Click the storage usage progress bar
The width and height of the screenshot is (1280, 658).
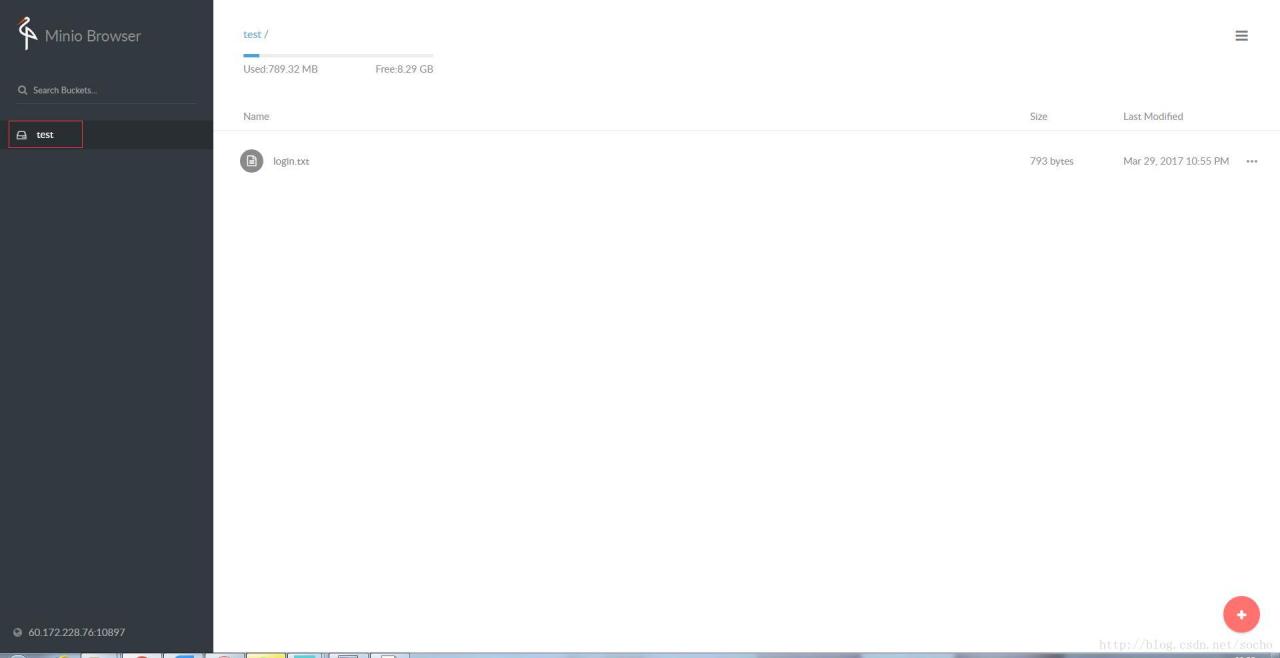338,55
